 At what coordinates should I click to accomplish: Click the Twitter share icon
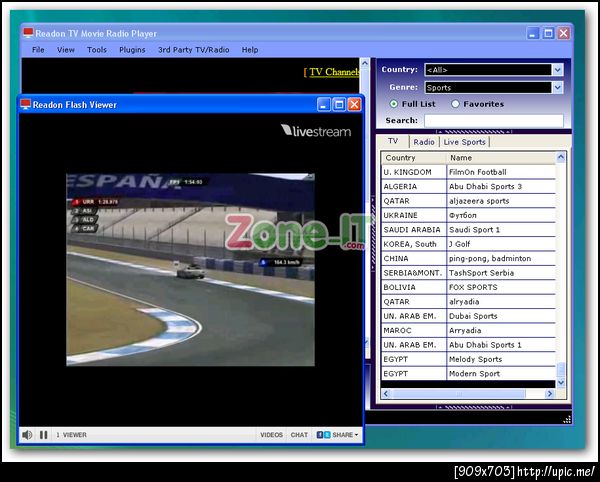pos(327,435)
